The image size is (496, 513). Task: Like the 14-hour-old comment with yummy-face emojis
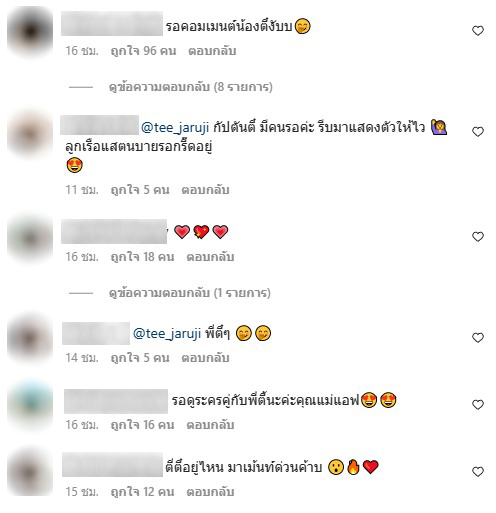click(478, 338)
